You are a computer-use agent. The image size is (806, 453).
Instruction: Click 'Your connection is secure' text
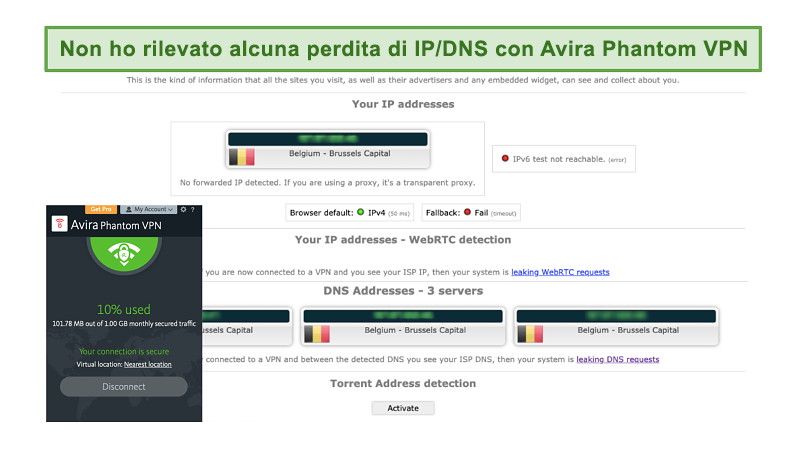coord(124,352)
